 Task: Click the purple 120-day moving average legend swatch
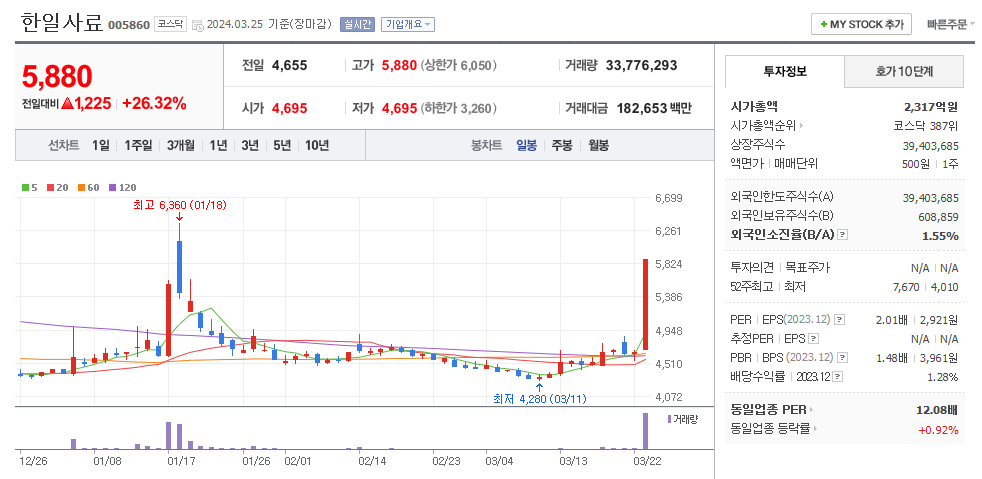click(x=112, y=187)
